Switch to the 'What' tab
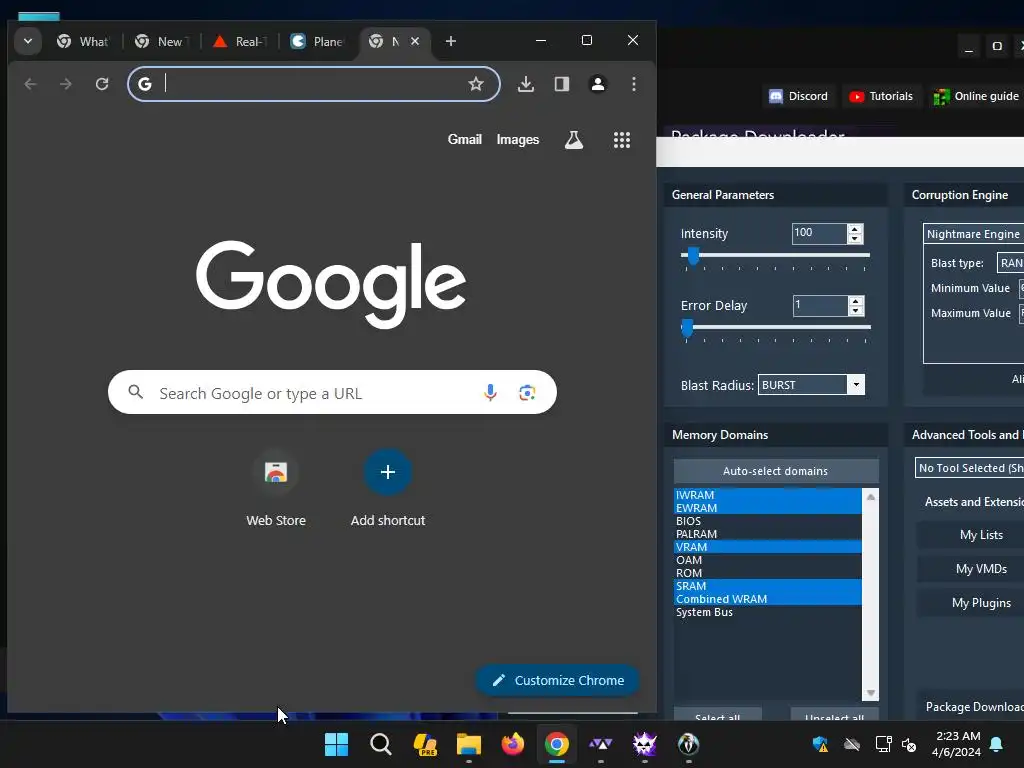 (83, 41)
